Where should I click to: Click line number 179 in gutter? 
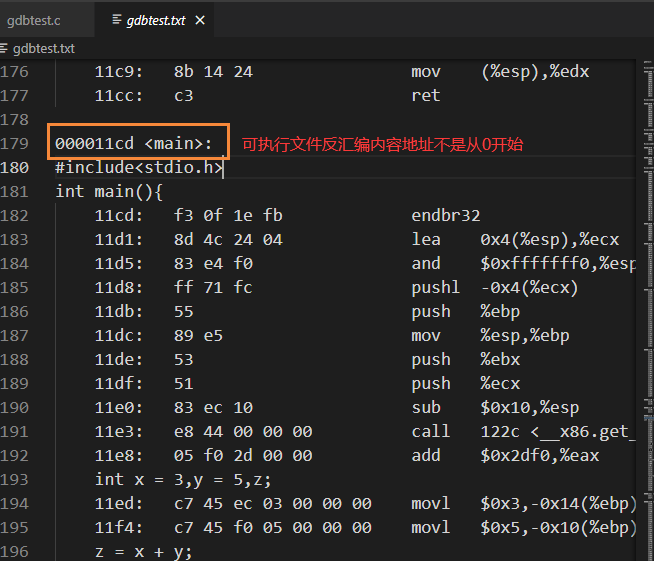[x=15, y=144]
